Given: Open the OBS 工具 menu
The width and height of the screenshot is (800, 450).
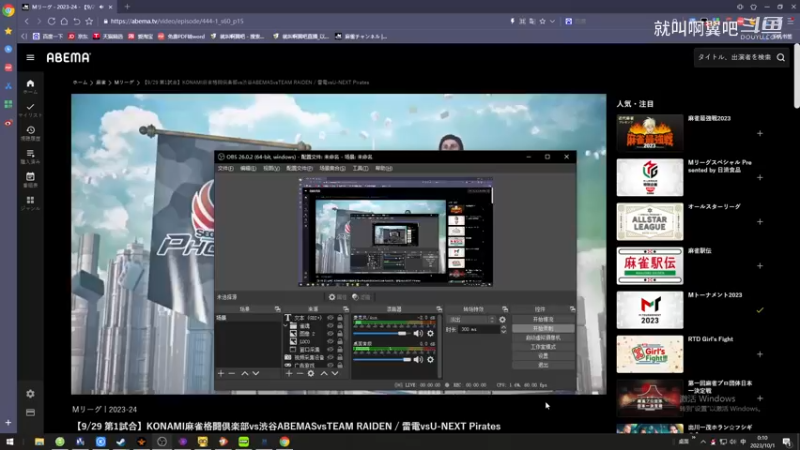Looking at the screenshot, I should [360, 168].
